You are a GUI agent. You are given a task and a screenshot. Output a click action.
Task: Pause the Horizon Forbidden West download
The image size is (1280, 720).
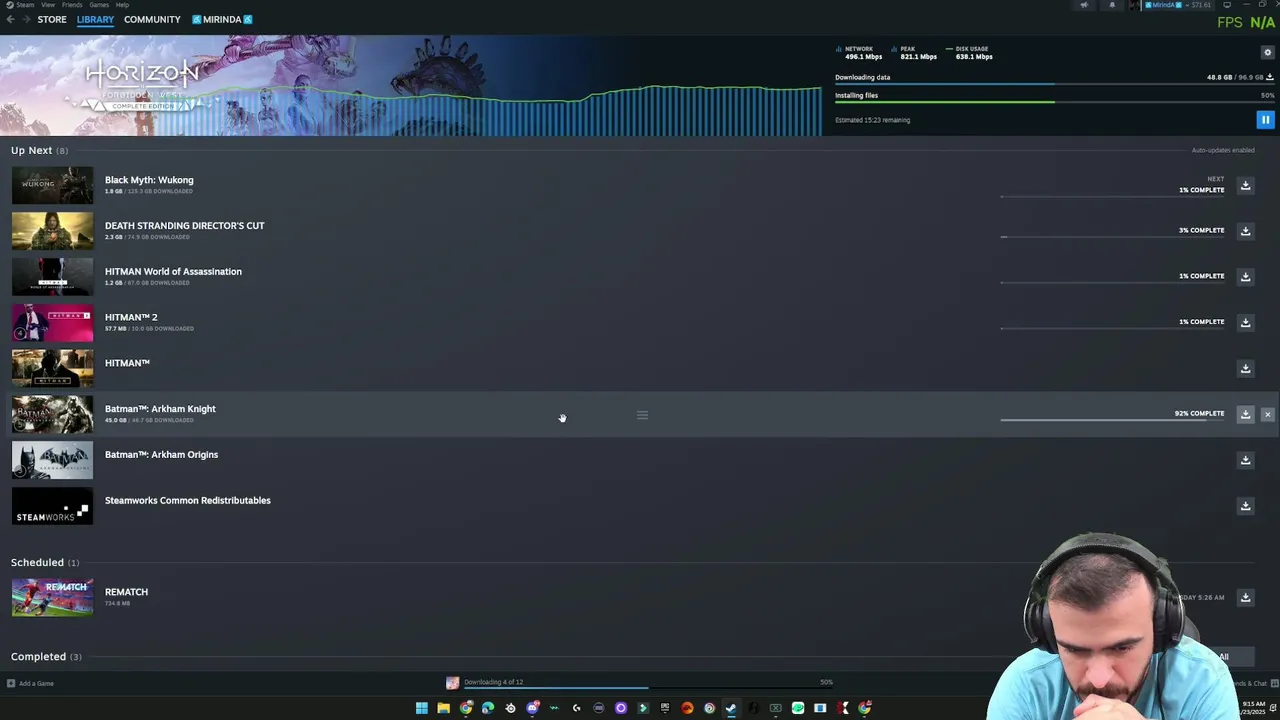(x=1265, y=120)
